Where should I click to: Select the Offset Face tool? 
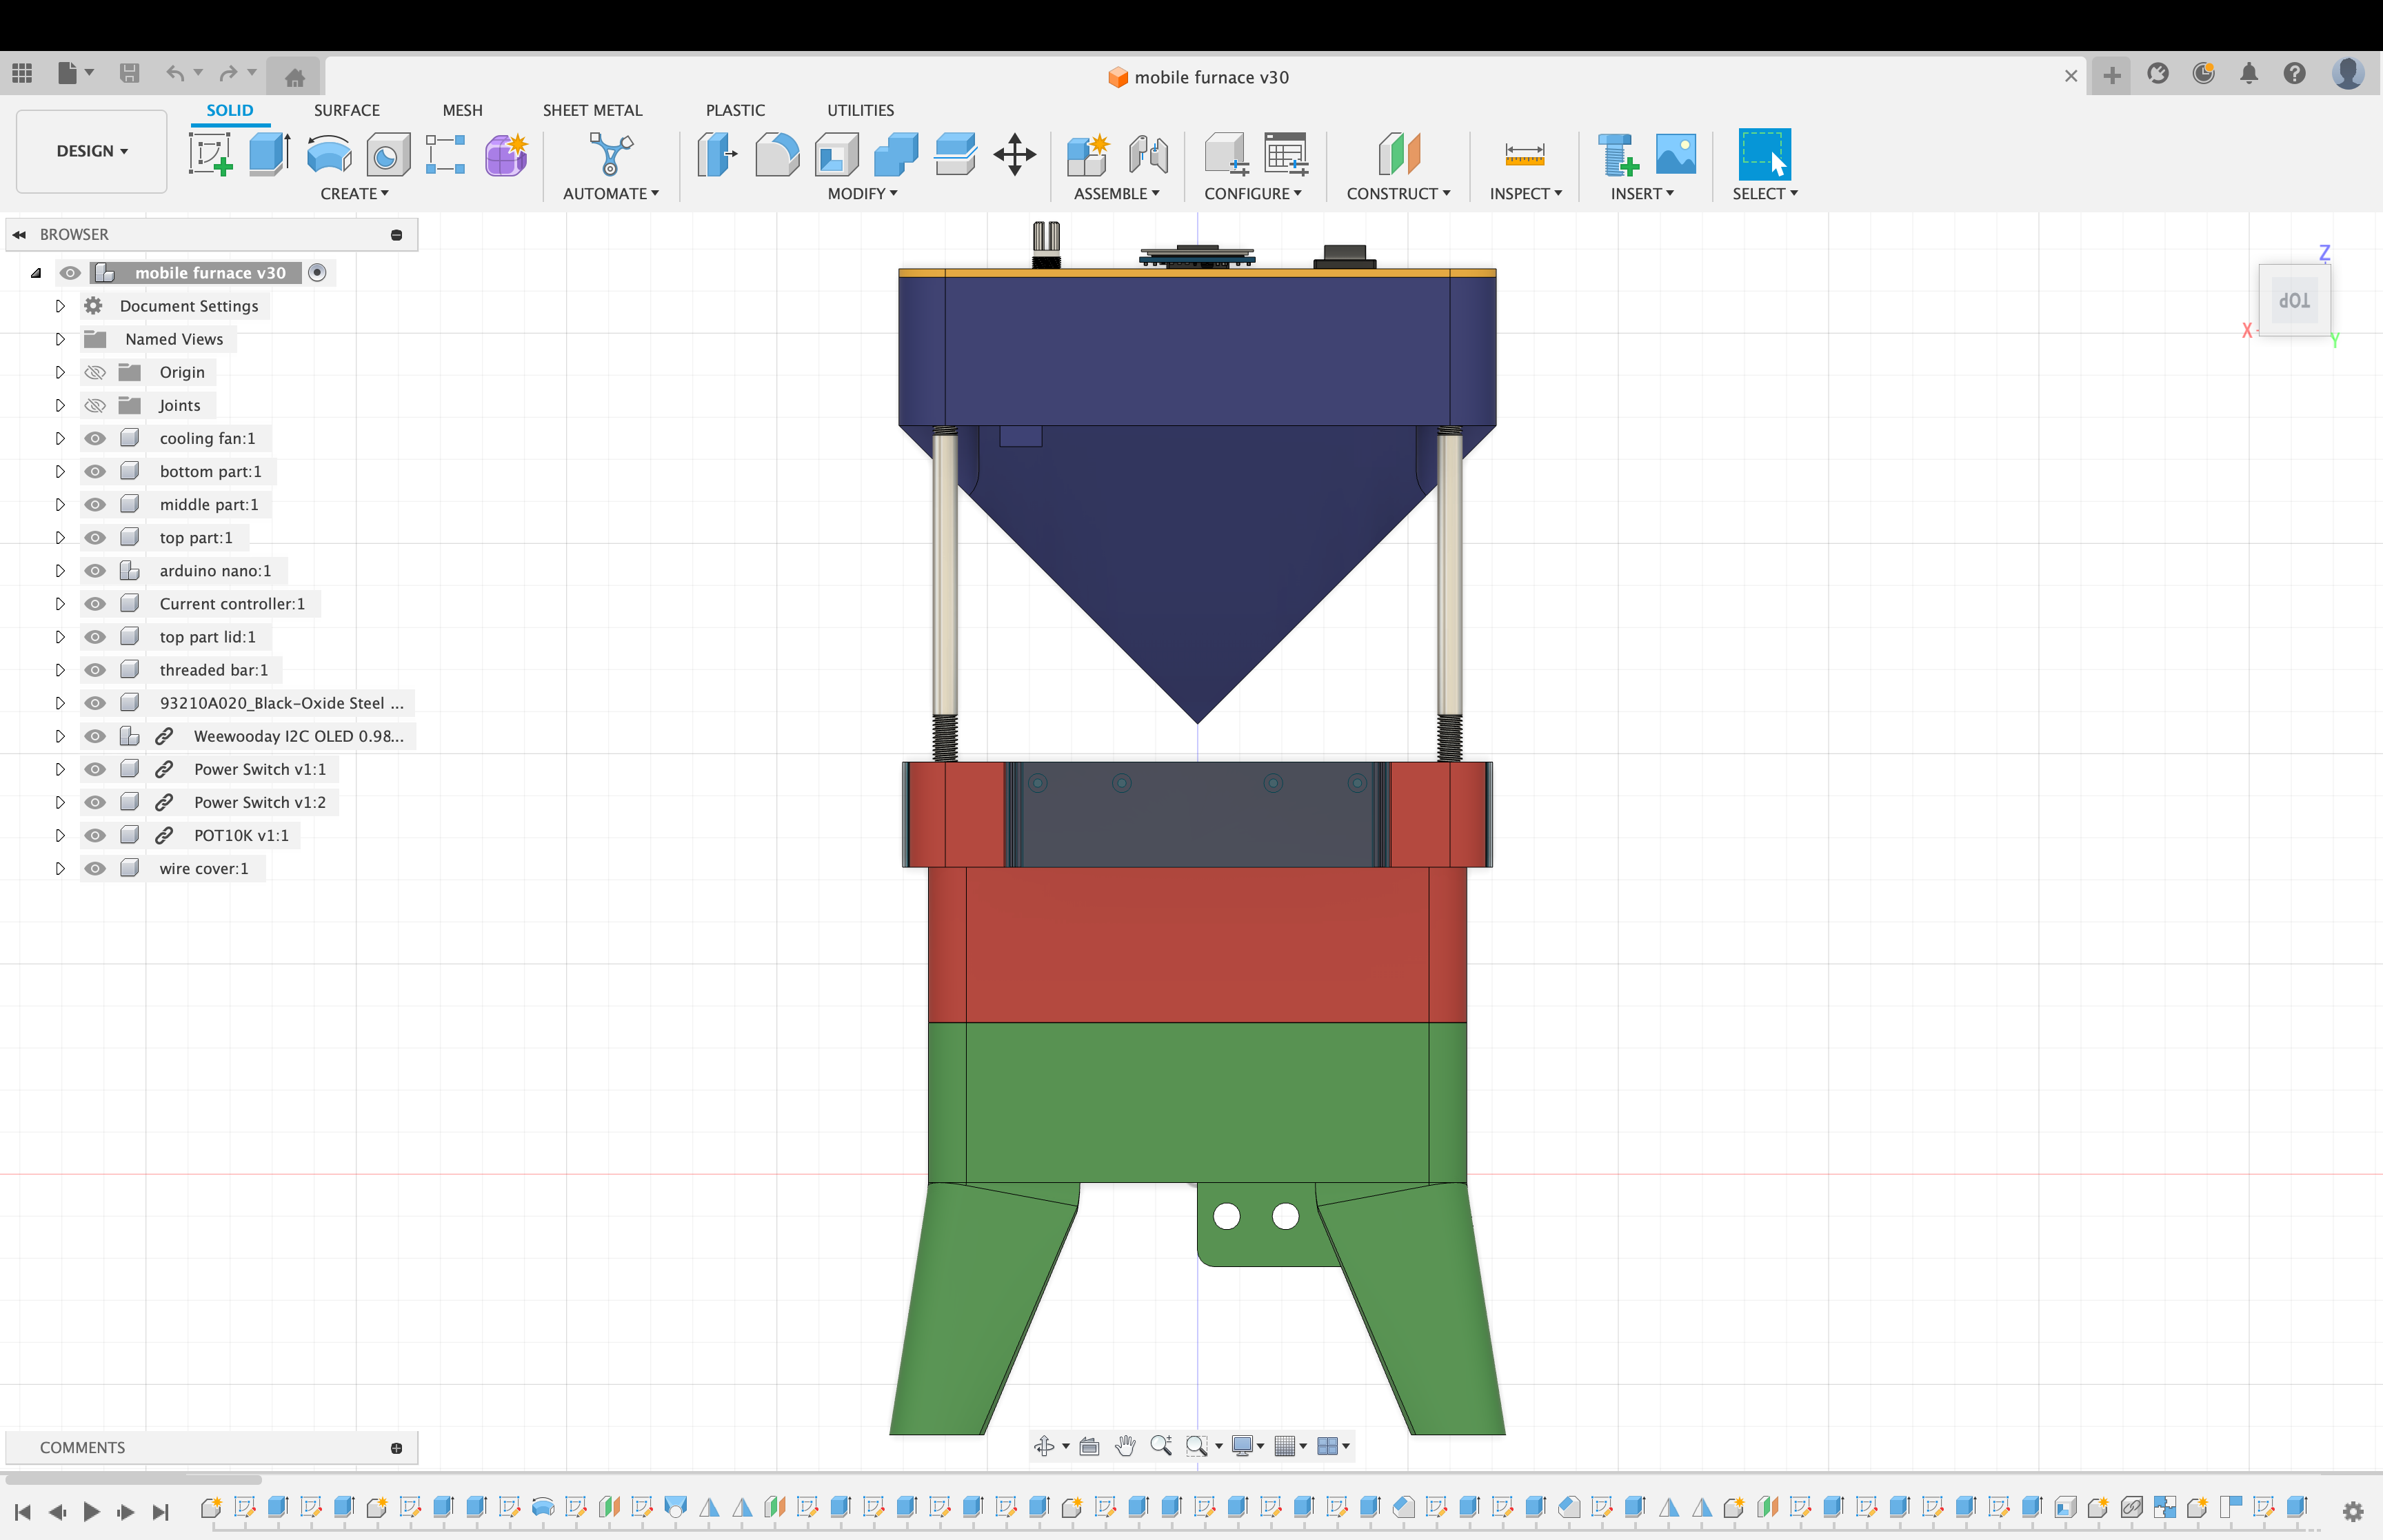[x=955, y=155]
